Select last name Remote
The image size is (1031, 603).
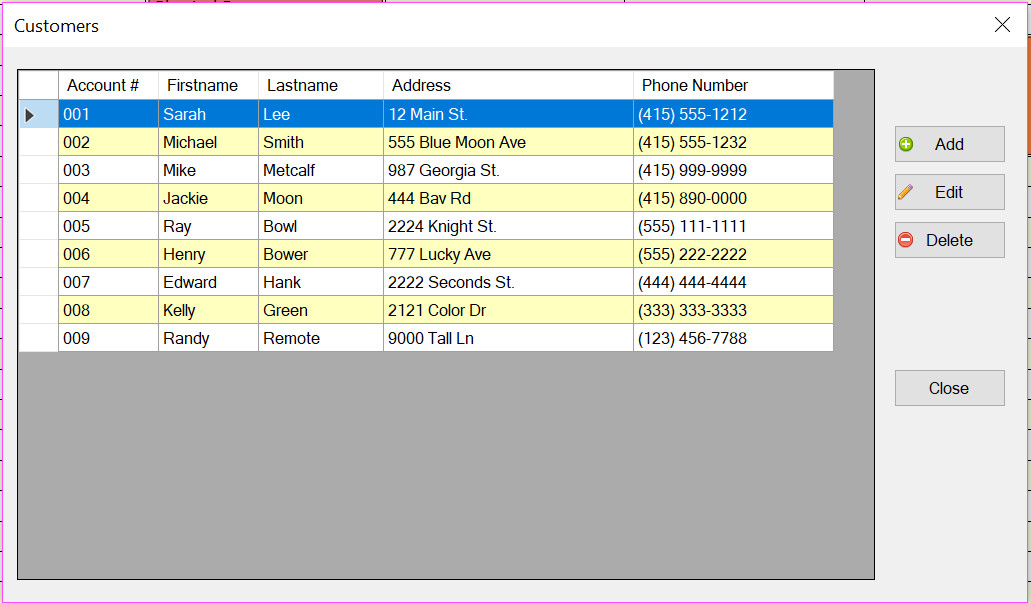click(321, 338)
